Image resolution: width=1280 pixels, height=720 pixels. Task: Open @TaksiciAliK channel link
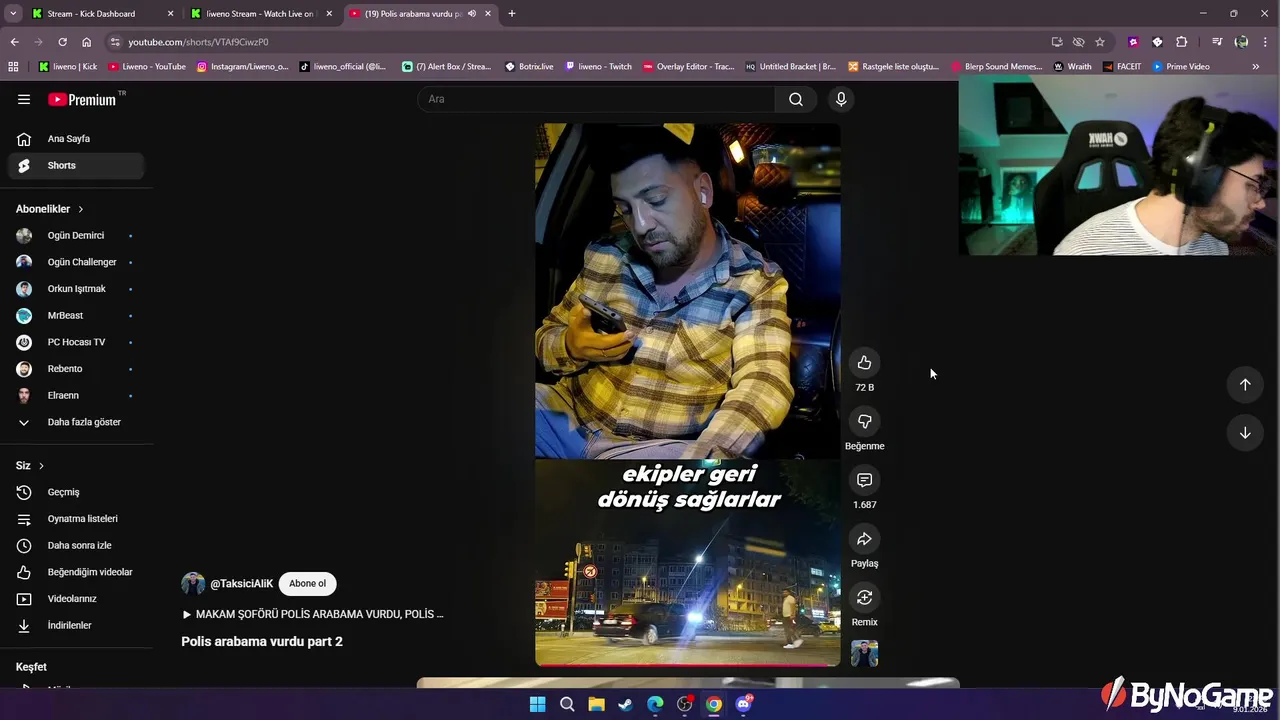[241, 584]
